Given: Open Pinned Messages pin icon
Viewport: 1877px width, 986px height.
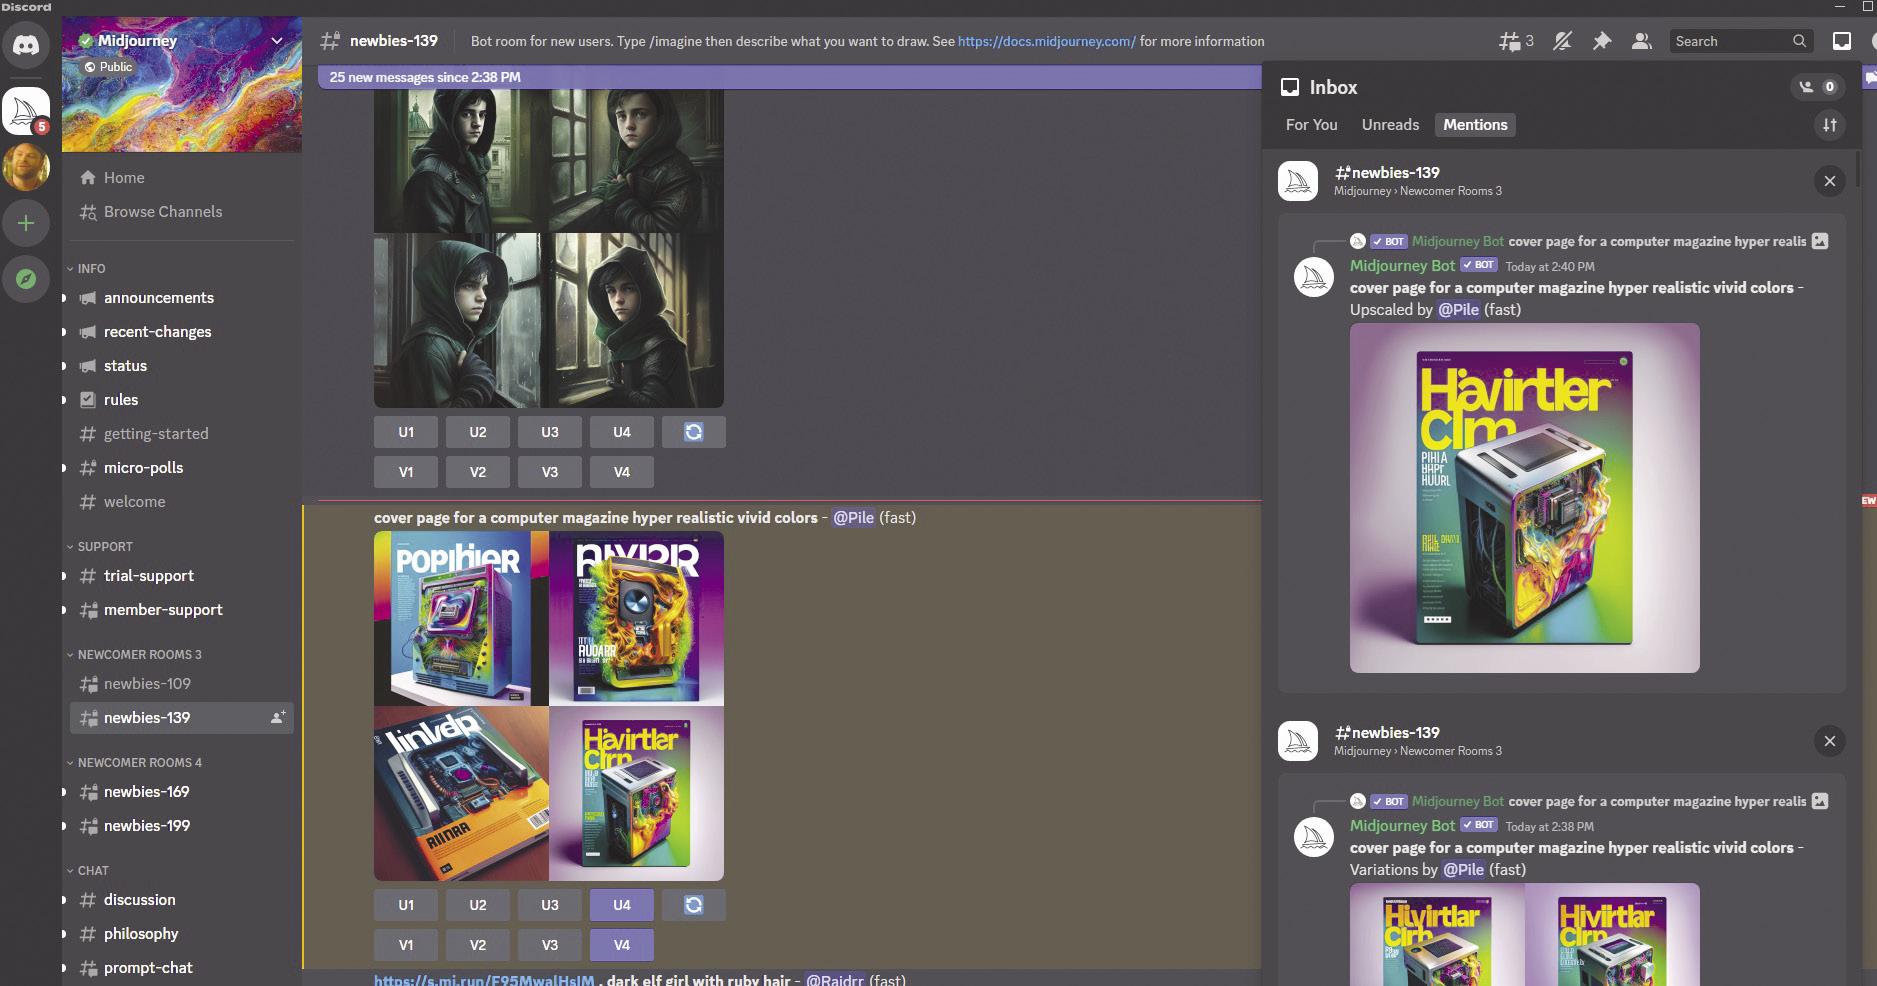Looking at the screenshot, I should [x=1602, y=41].
